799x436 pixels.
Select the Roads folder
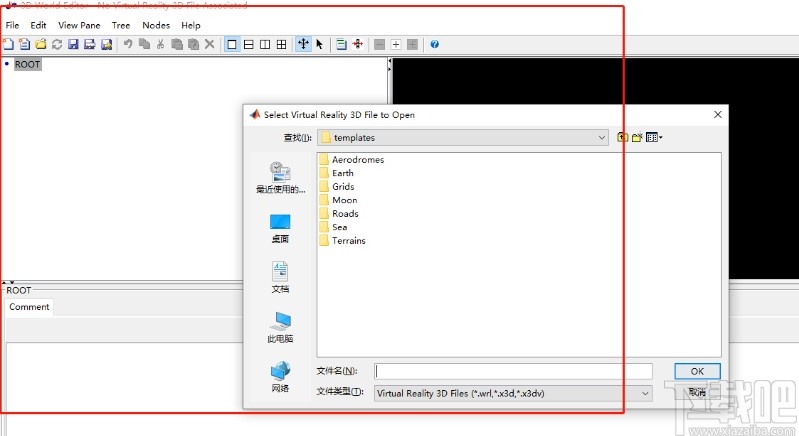click(x=339, y=213)
